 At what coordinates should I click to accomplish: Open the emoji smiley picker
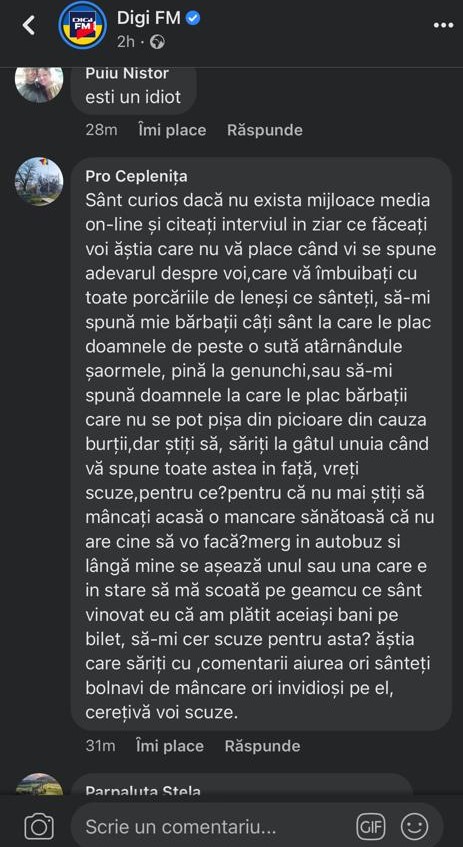[414, 826]
